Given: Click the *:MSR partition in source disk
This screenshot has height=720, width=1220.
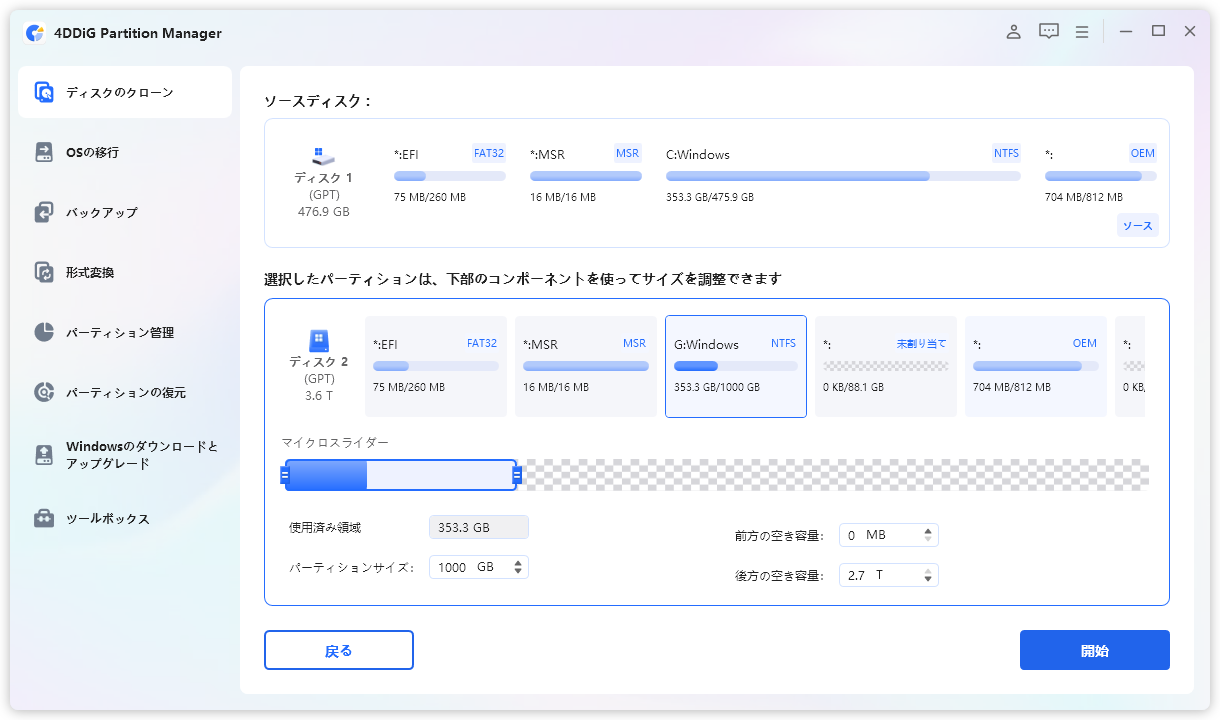Looking at the screenshot, I should (586, 175).
